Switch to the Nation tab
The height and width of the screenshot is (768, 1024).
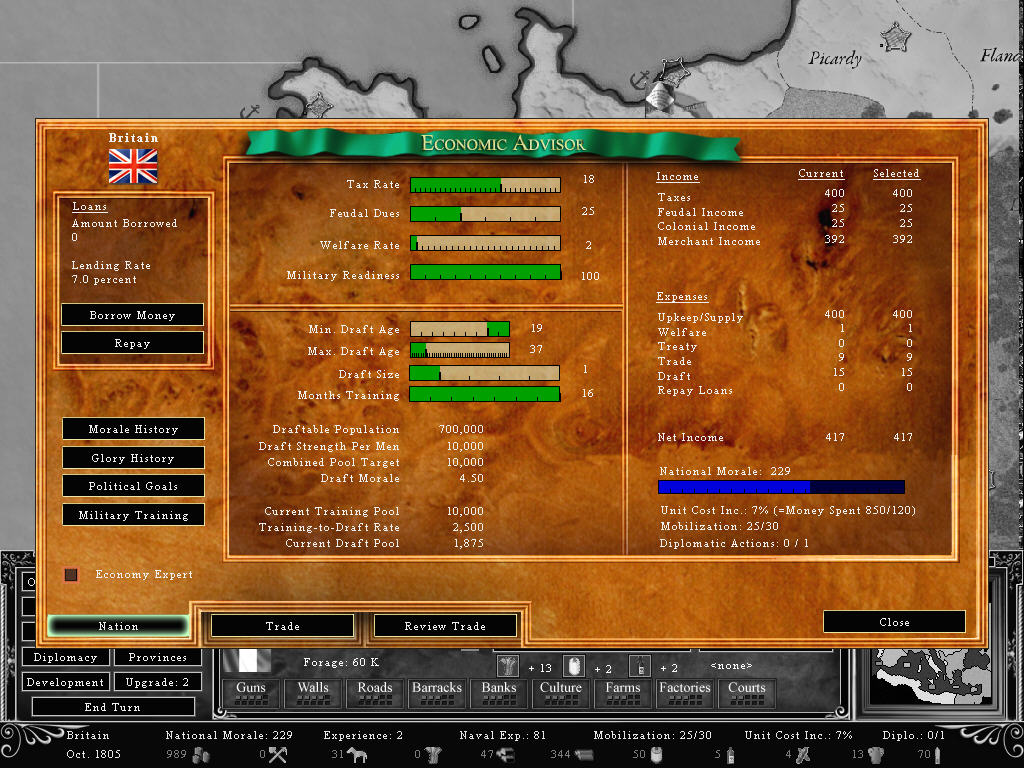[118, 626]
